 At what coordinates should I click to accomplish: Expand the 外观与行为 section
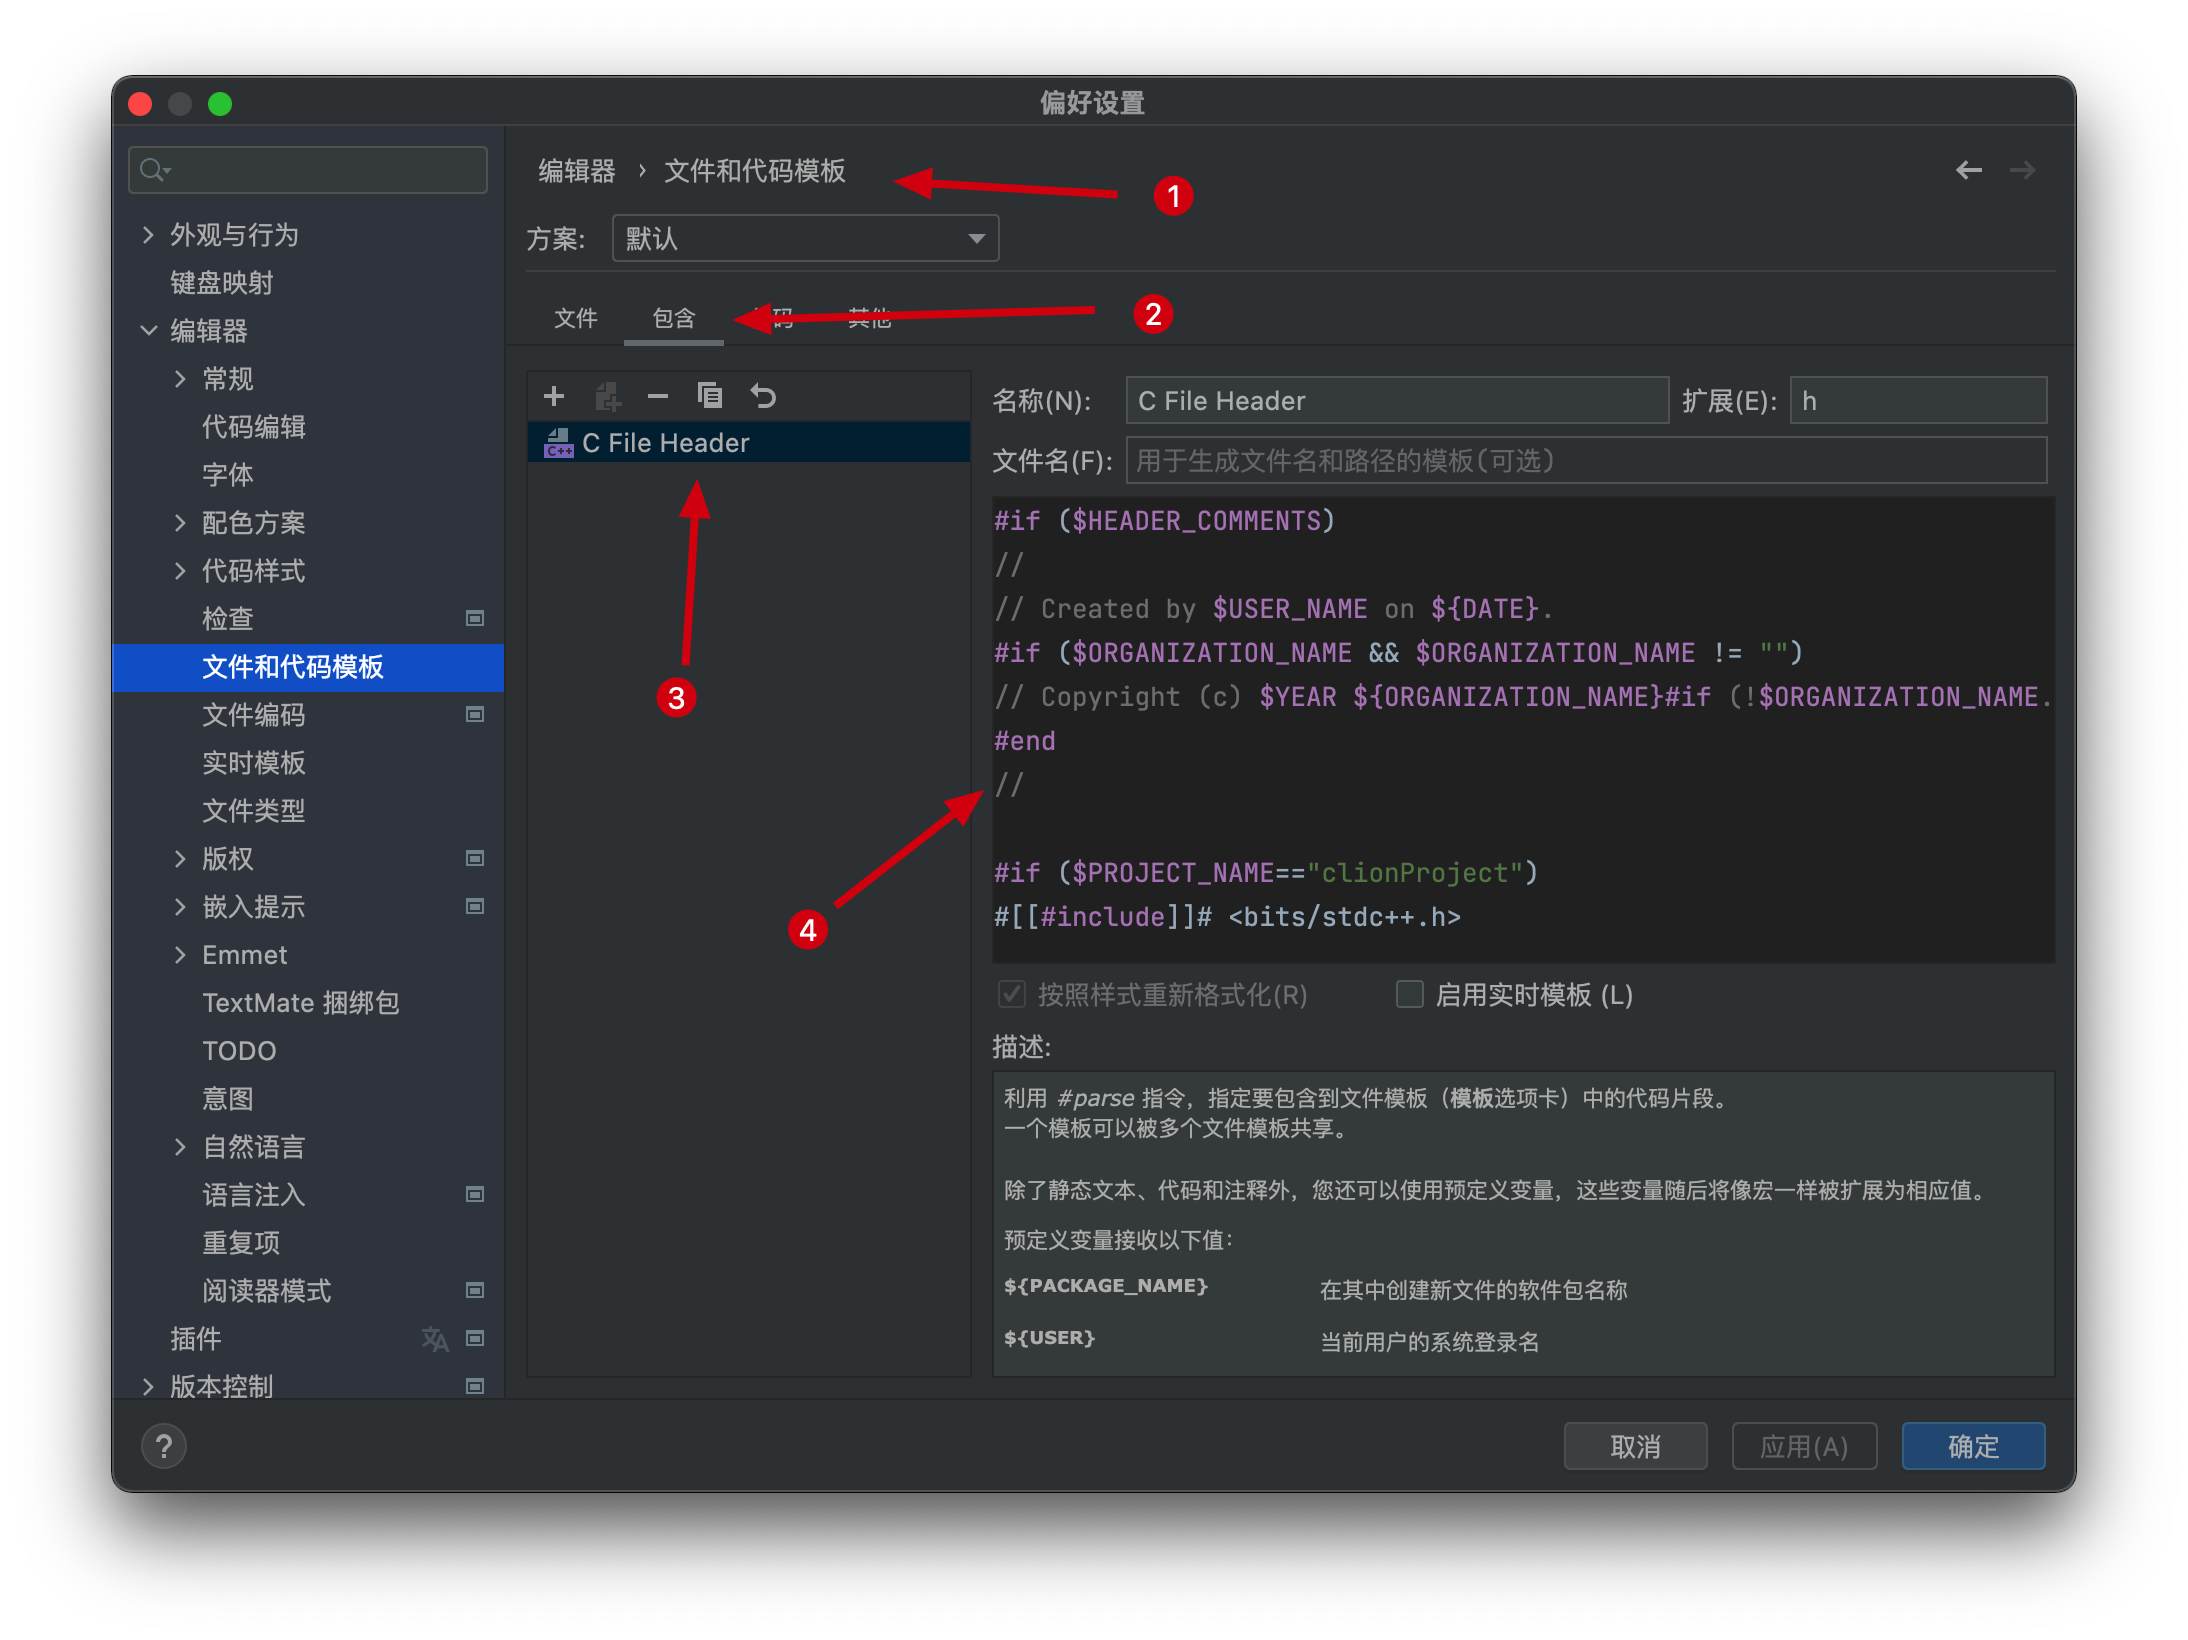148,235
